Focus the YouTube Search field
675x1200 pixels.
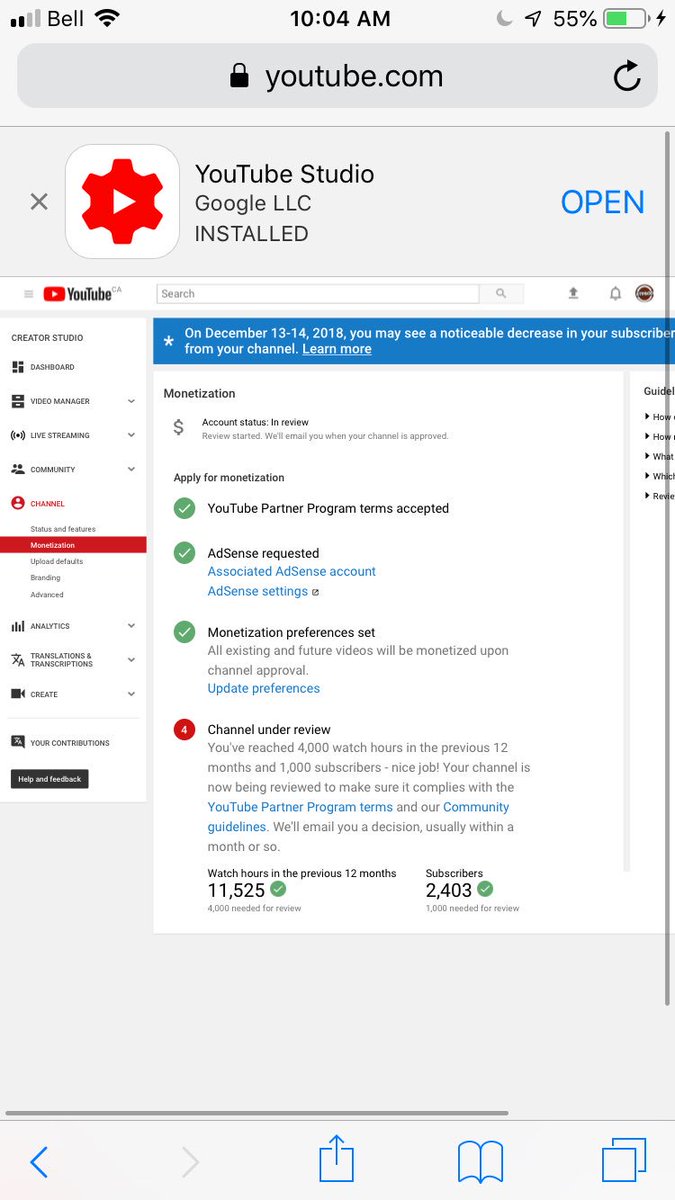point(318,294)
